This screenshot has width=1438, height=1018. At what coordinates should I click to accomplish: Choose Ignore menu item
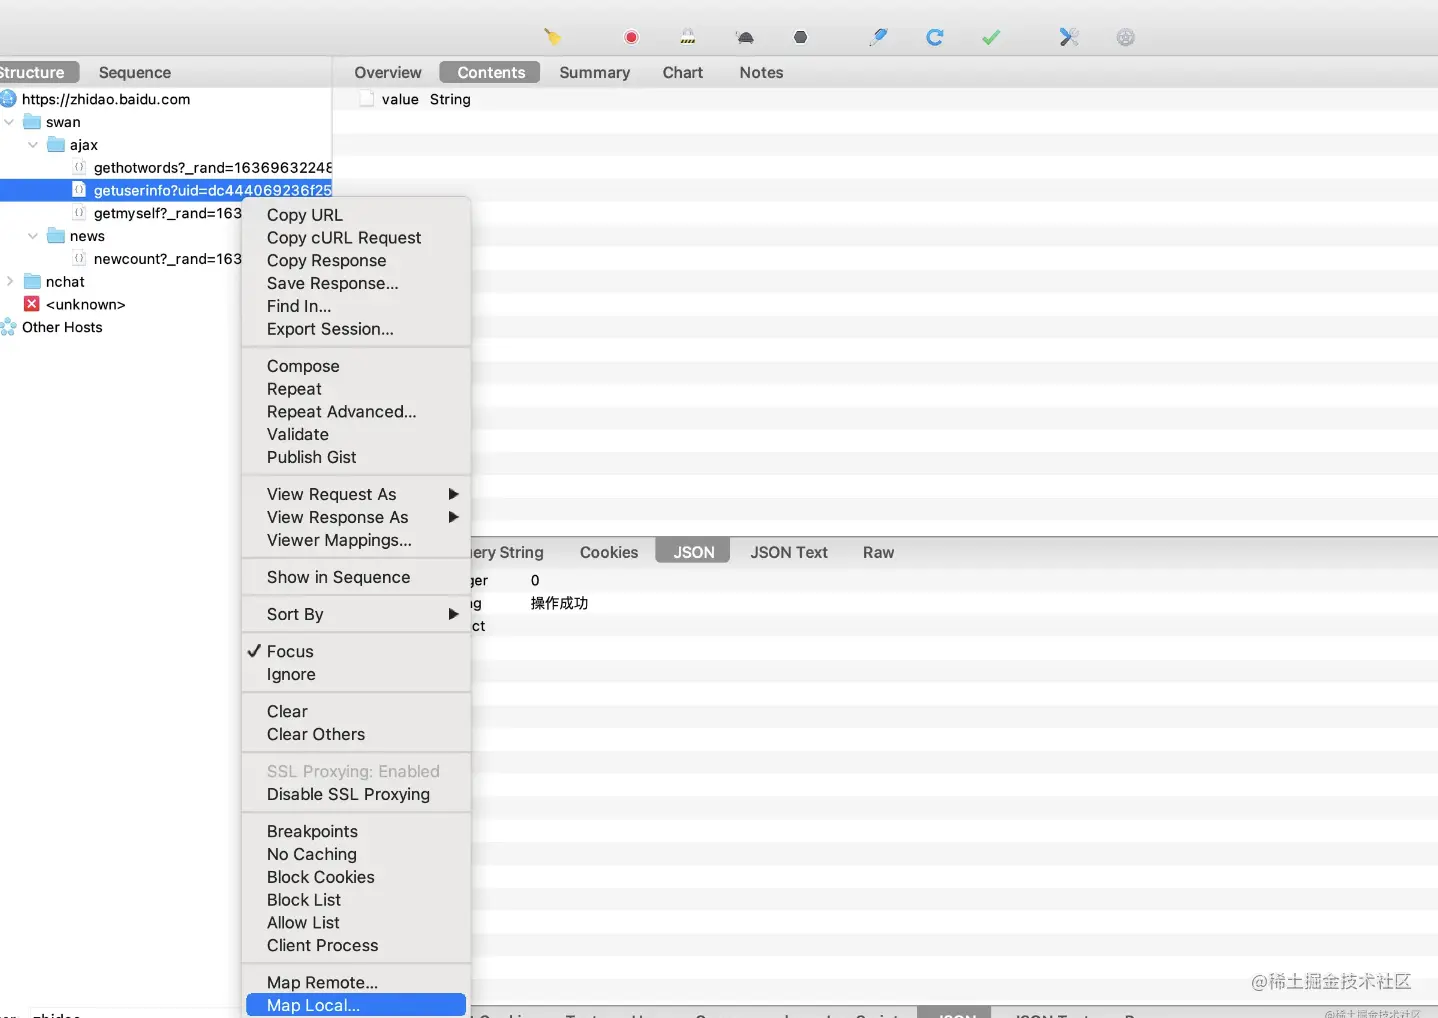(356, 674)
